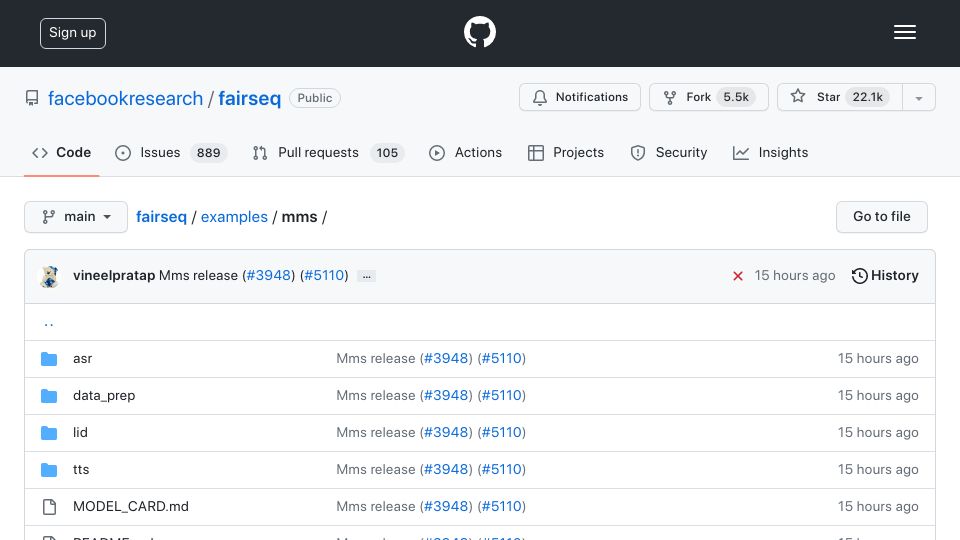960x540 pixels.
Task: Open the tts folder
Action: click(x=81, y=470)
